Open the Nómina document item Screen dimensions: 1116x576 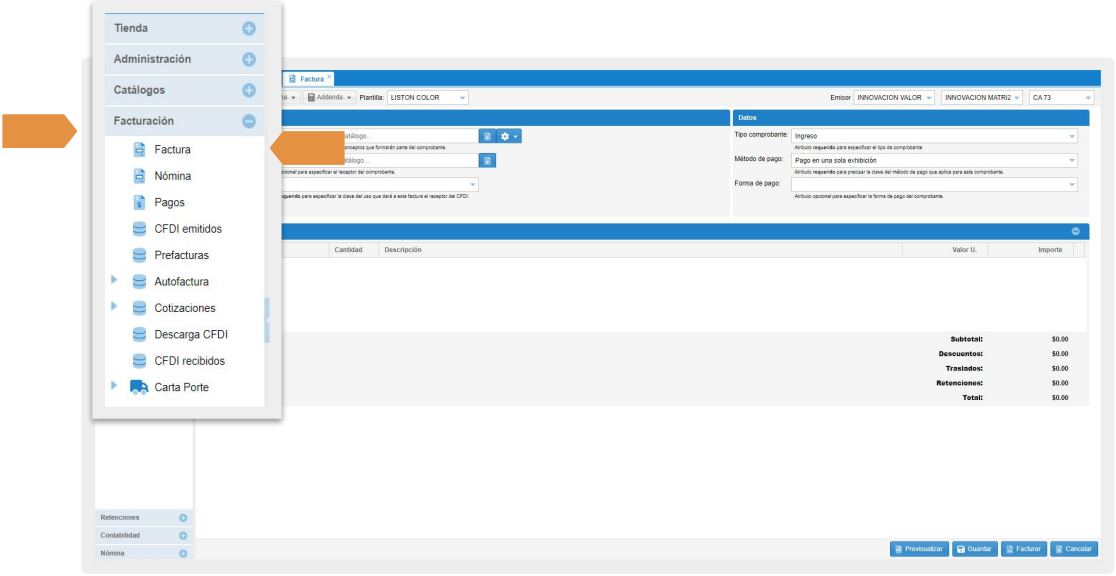pyautogui.click(x=172, y=176)
